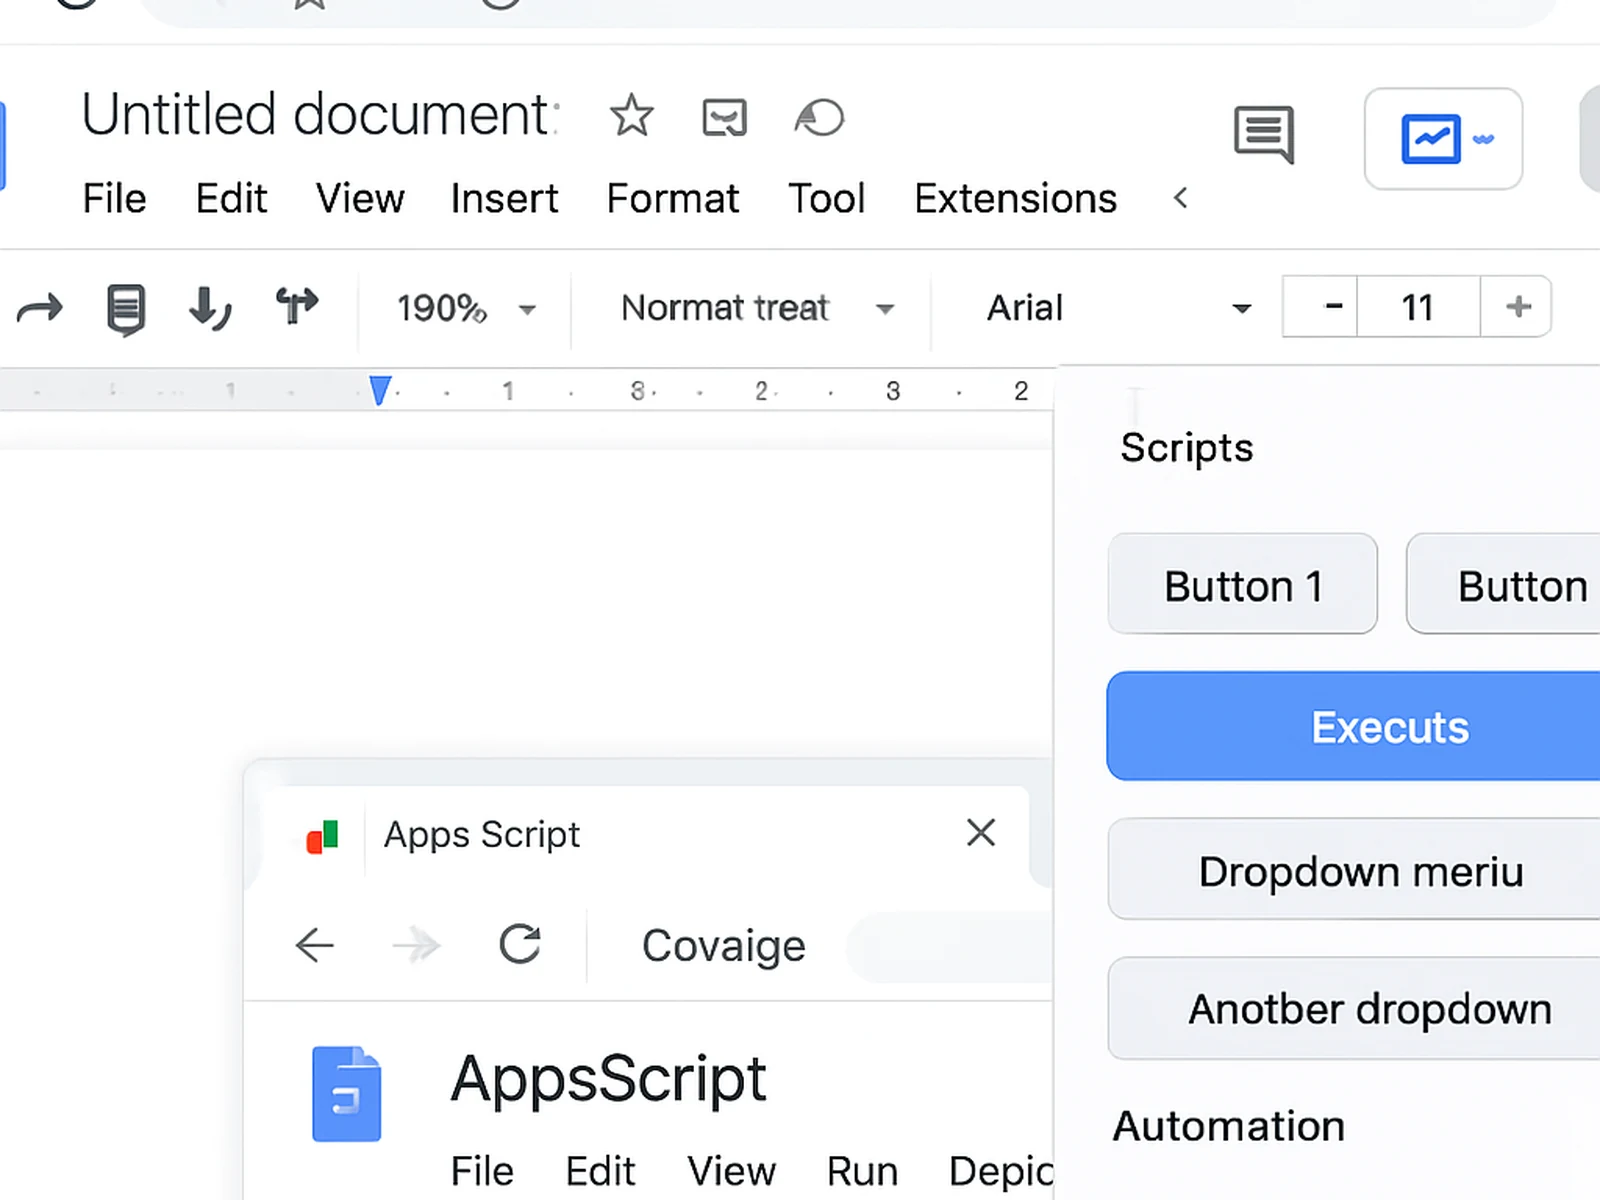Click the reload icon in Apps Script window
1600x1200 pixels.
520,944
